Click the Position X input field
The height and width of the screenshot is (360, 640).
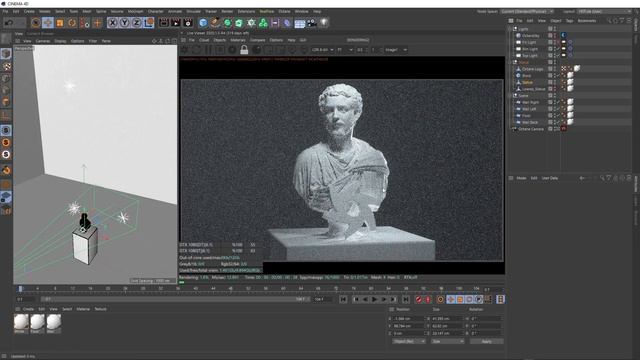409,318
